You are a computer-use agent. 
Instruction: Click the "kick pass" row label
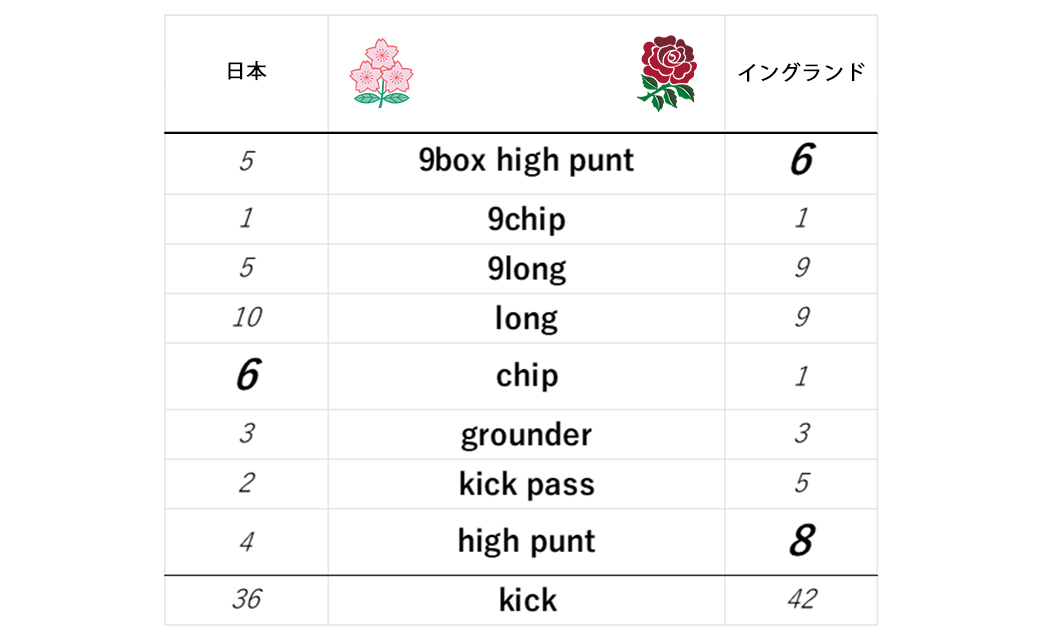[x=526, y=484]
